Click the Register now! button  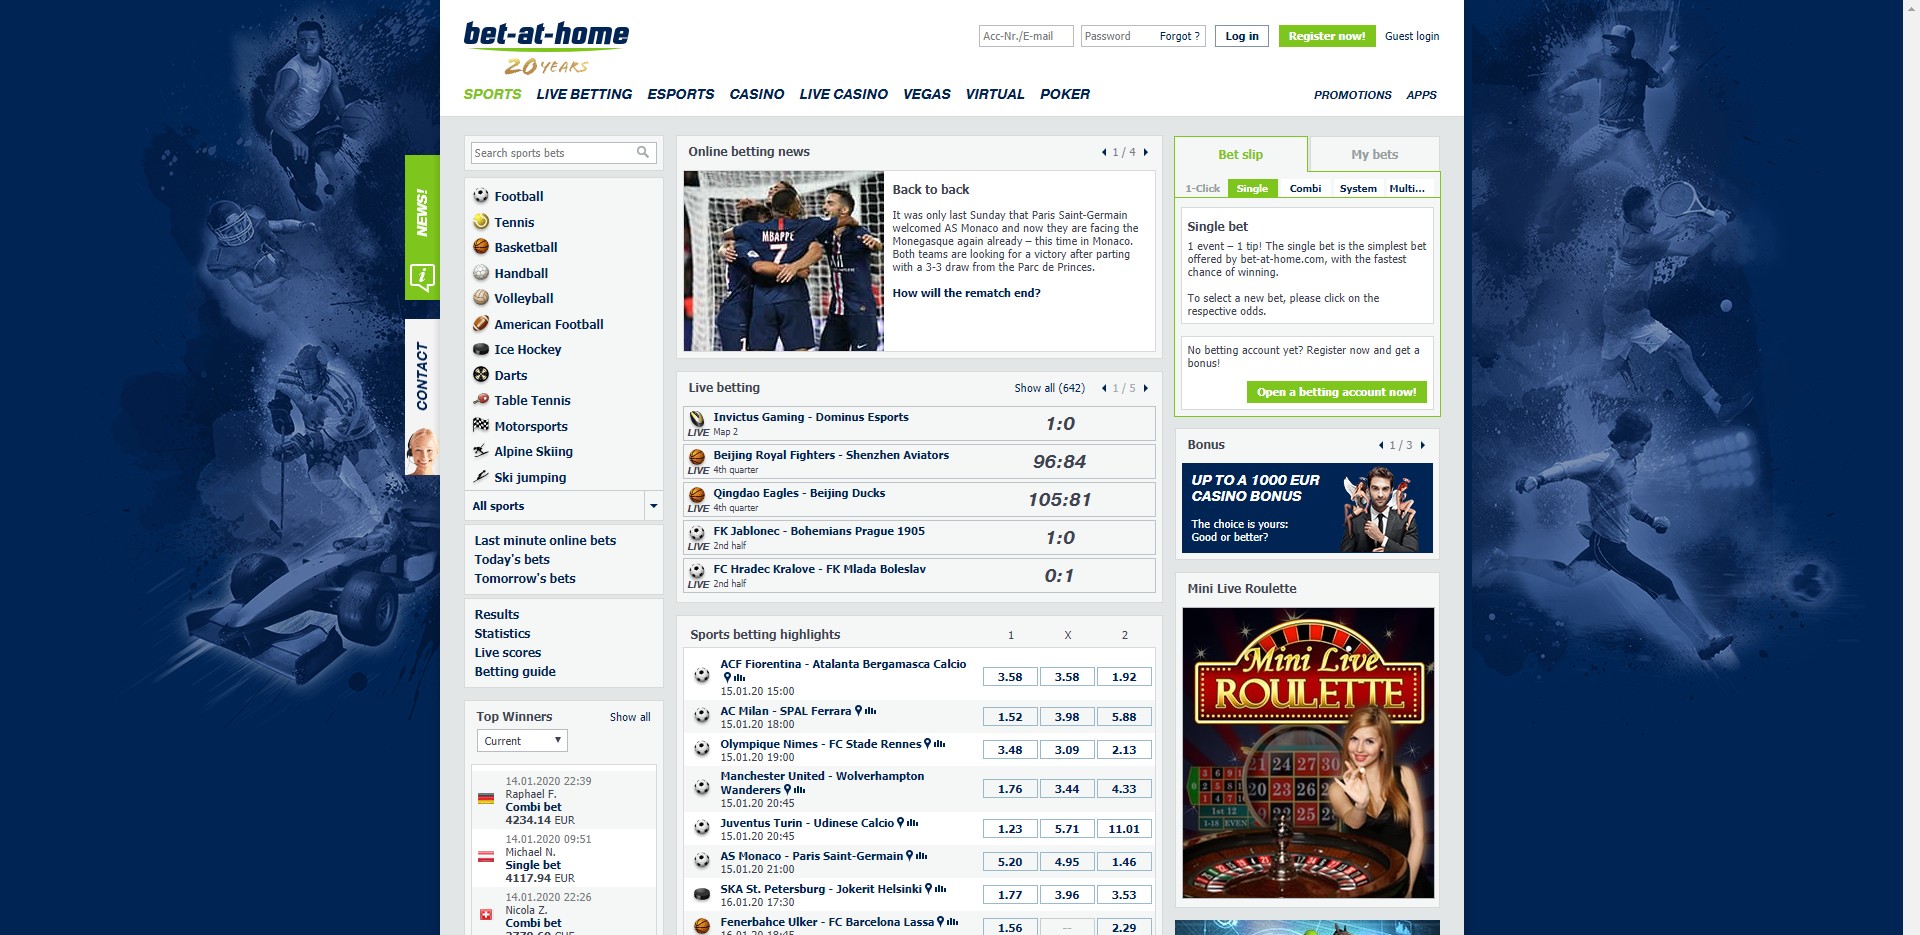point(1326,36)
